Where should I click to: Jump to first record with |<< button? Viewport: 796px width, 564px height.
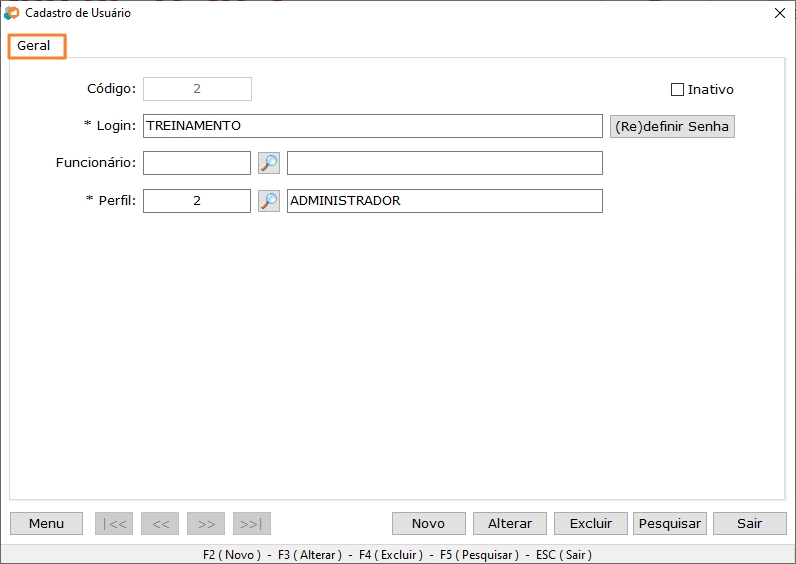point(114,524)
